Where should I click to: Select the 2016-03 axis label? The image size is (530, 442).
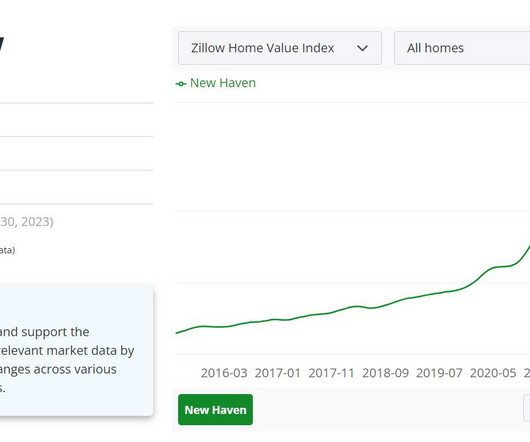pos(224,373)
